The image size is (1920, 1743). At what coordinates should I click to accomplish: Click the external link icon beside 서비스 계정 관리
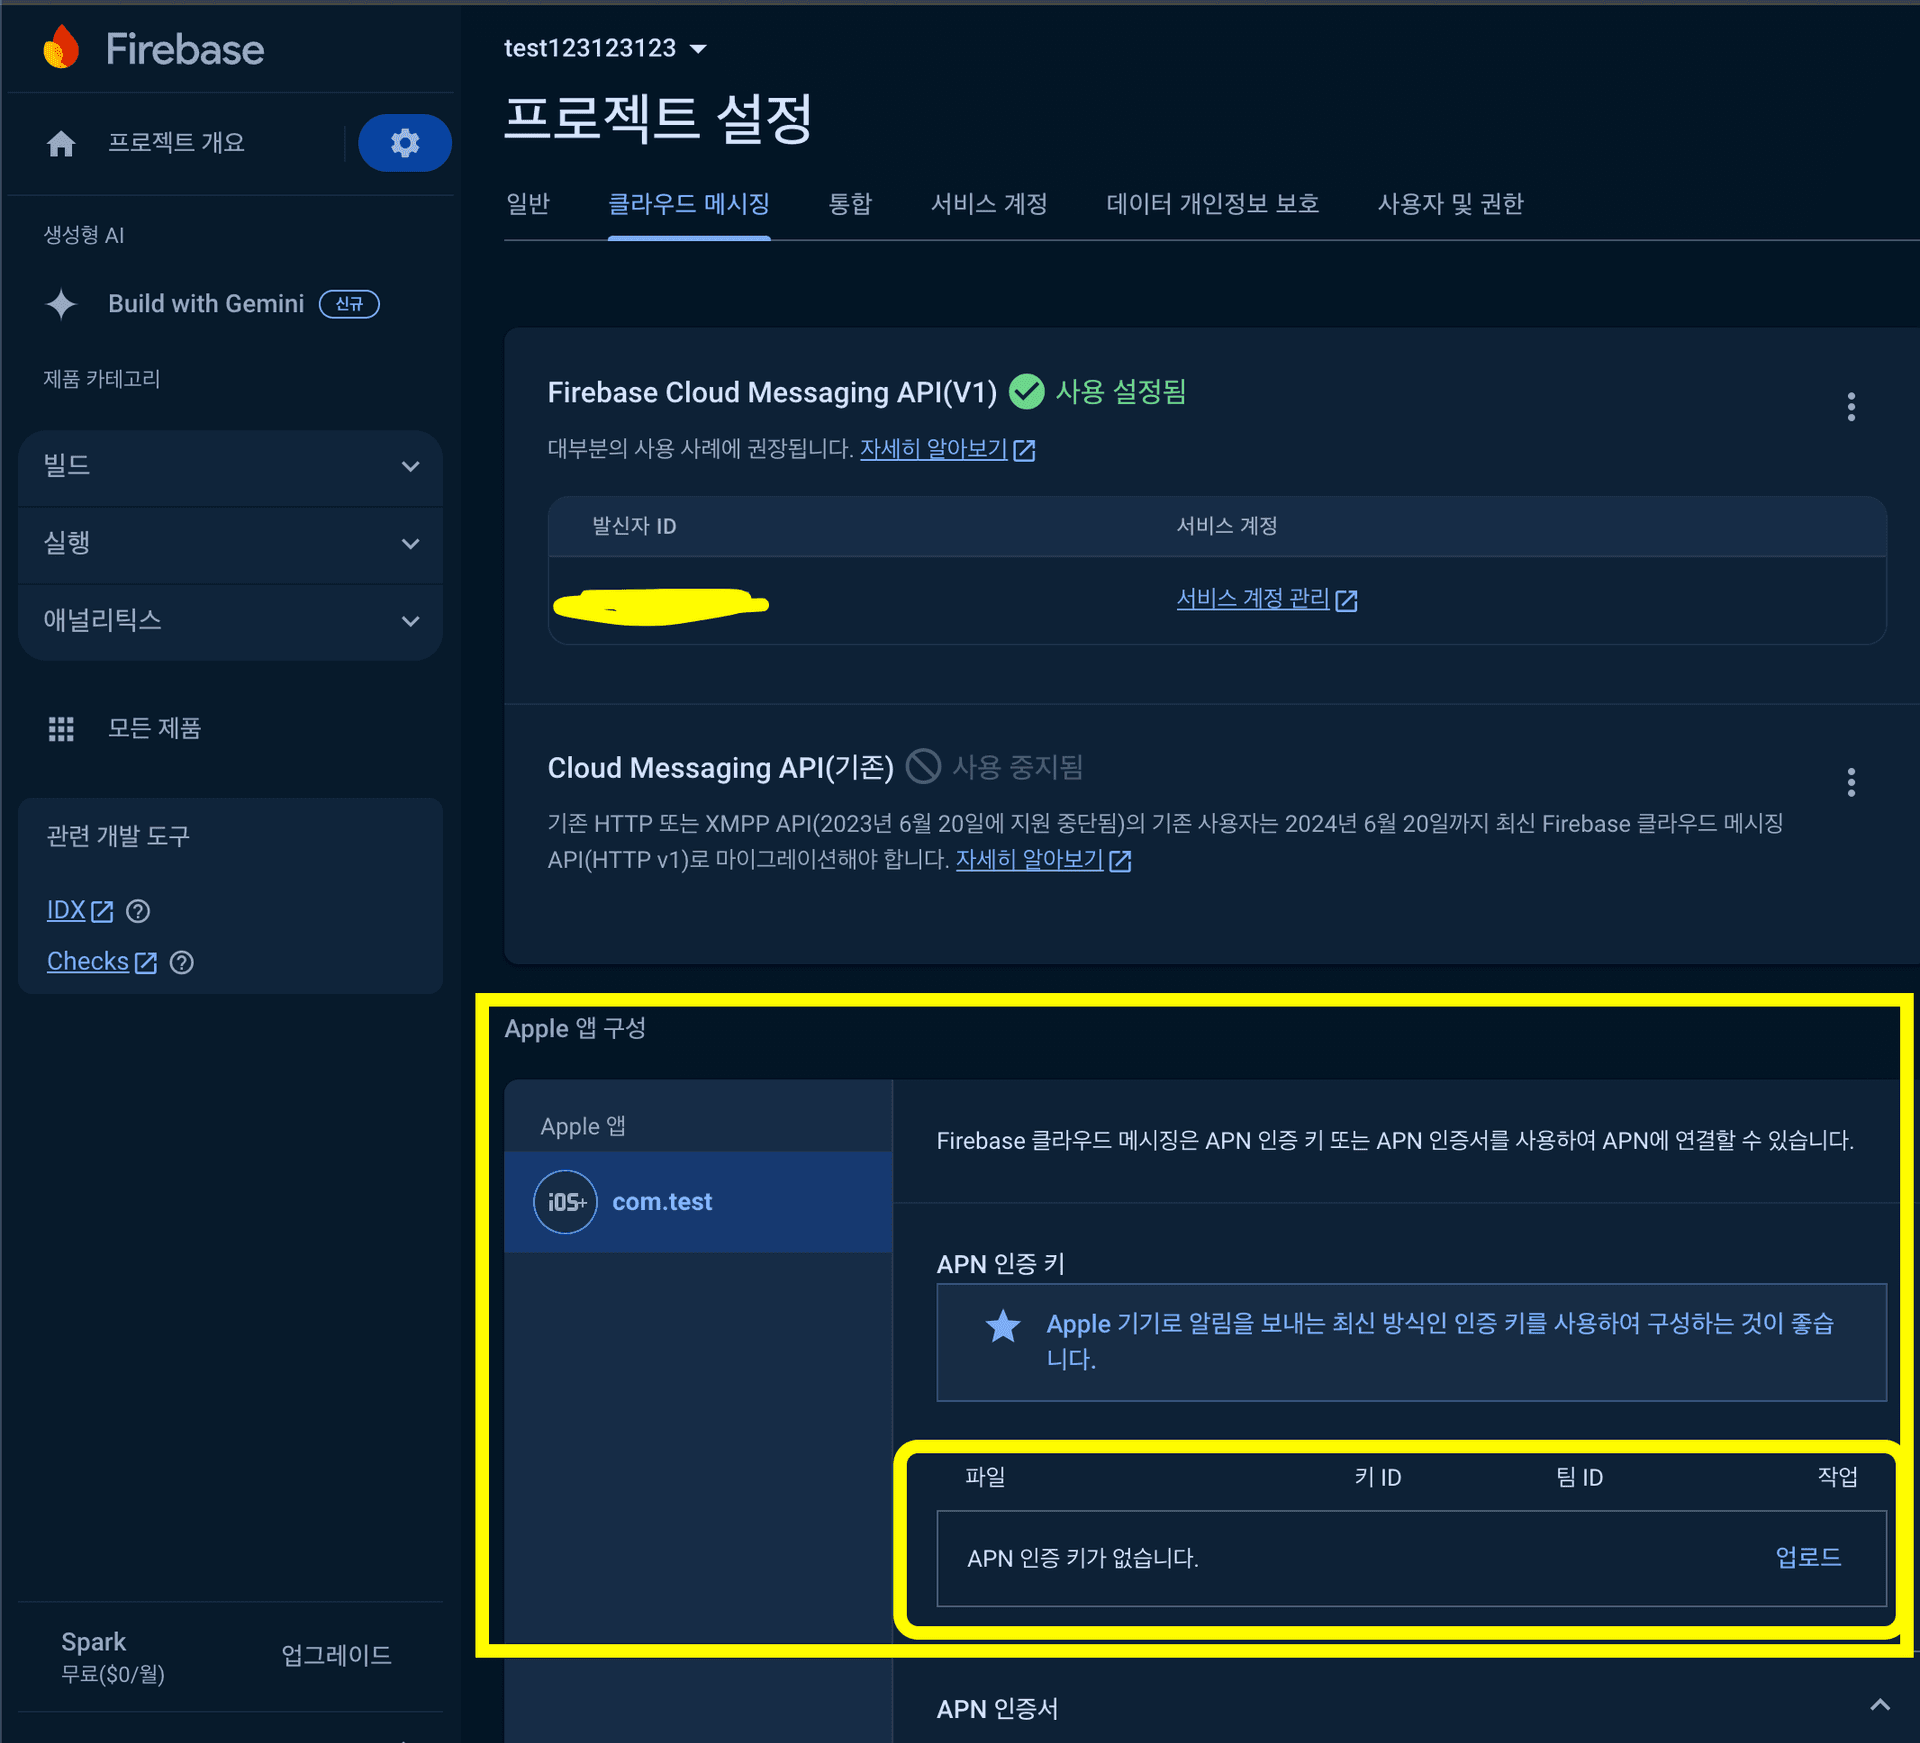[x=1347, y=600]
